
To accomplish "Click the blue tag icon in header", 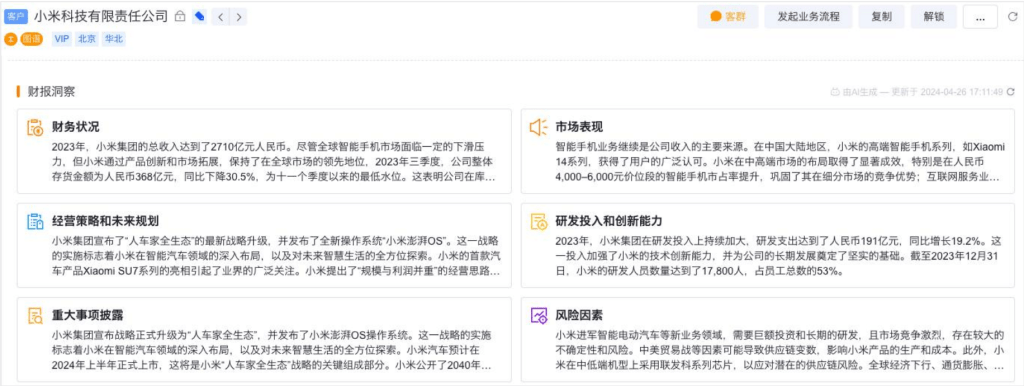I will [x=199, y=17].
